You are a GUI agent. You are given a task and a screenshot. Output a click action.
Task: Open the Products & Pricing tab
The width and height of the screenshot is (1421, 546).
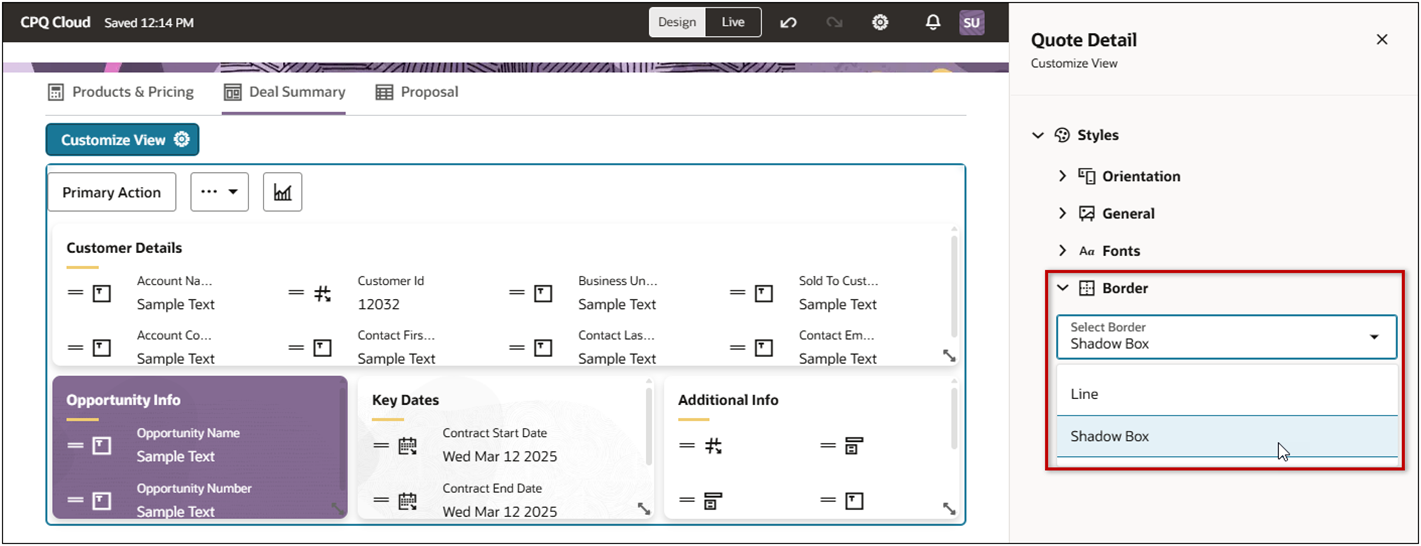coord(121,92)
